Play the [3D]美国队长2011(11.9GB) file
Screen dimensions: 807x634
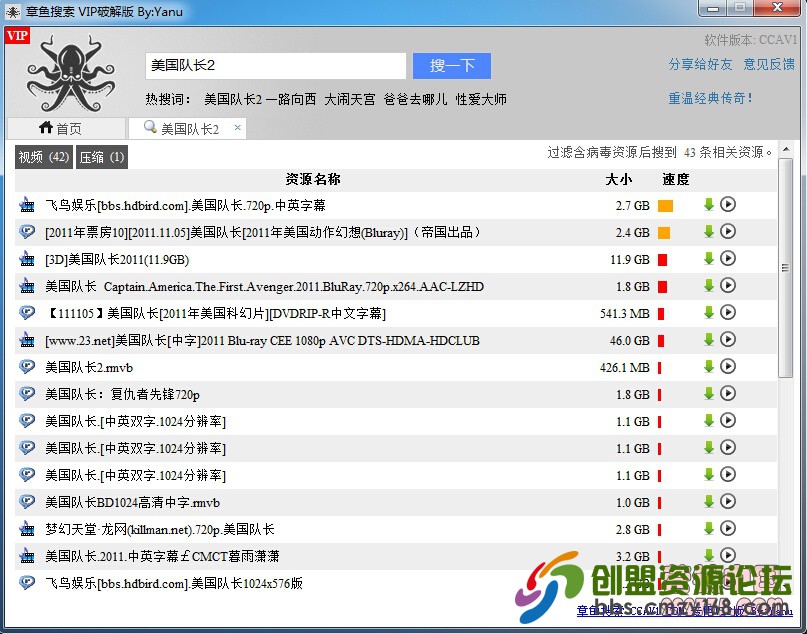tap(728, 258)
